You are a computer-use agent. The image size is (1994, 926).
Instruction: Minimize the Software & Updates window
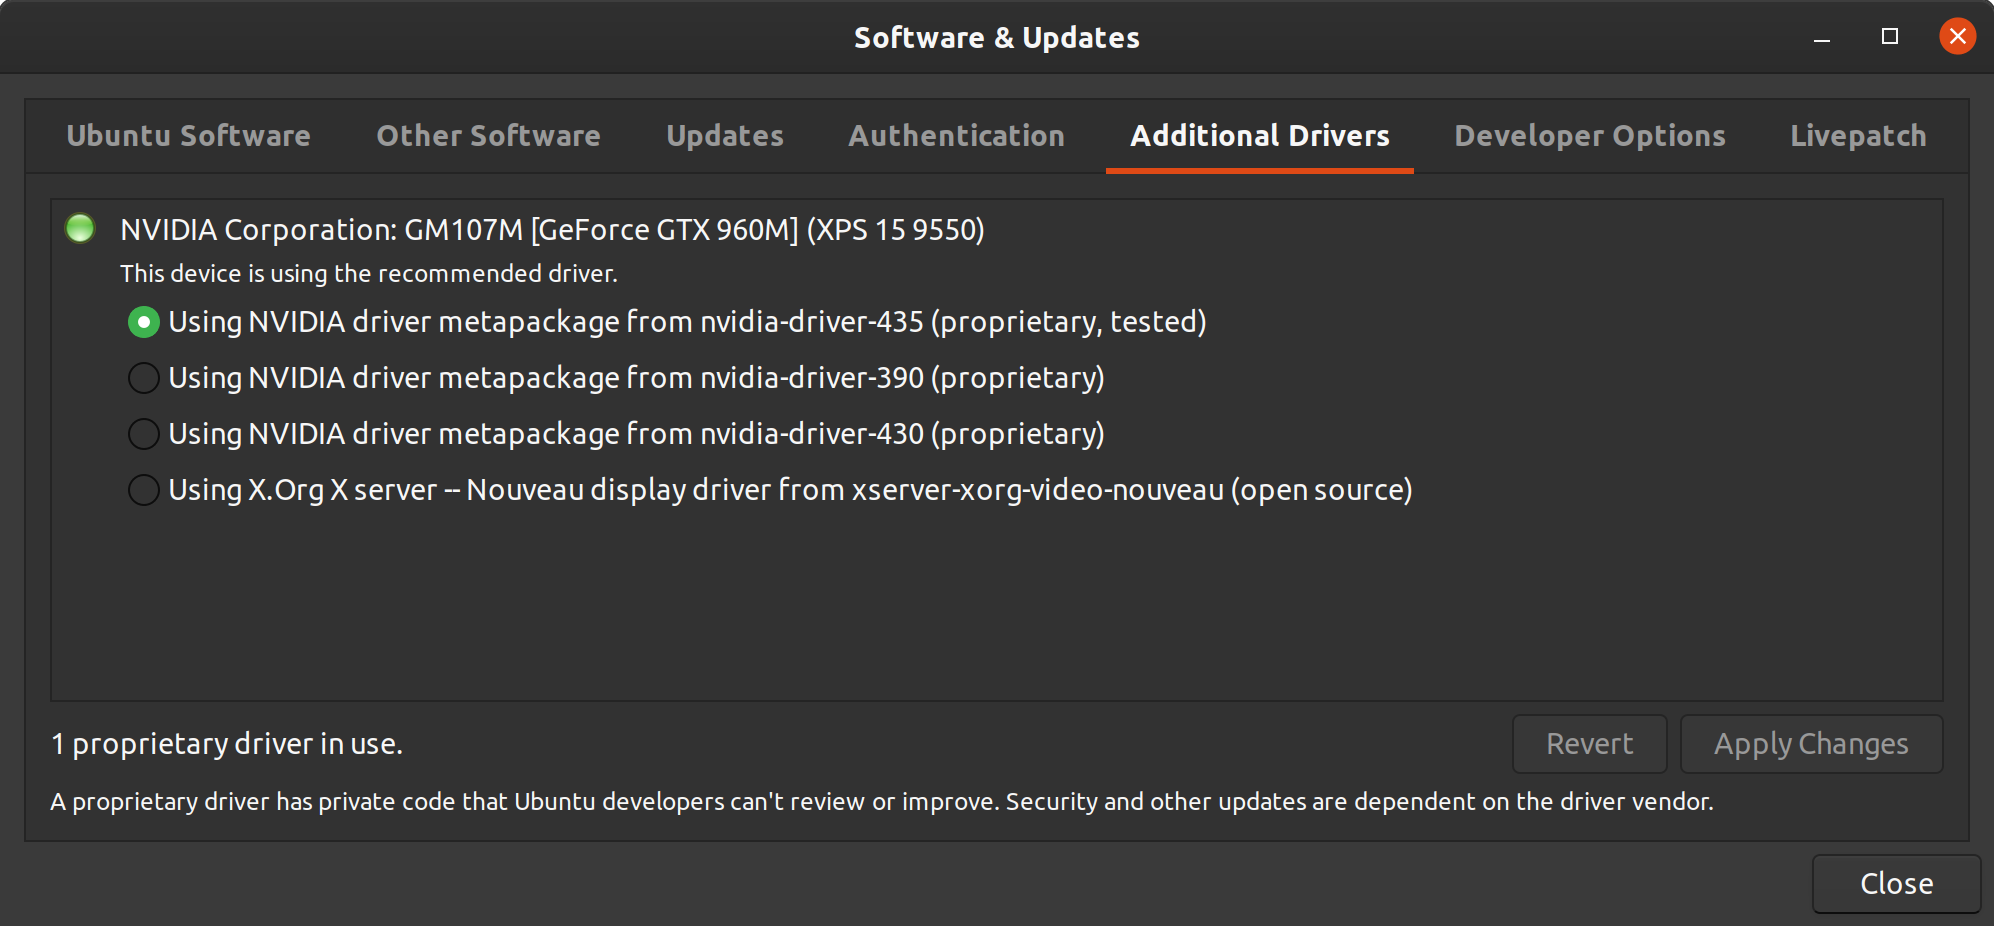point(1822,38)
